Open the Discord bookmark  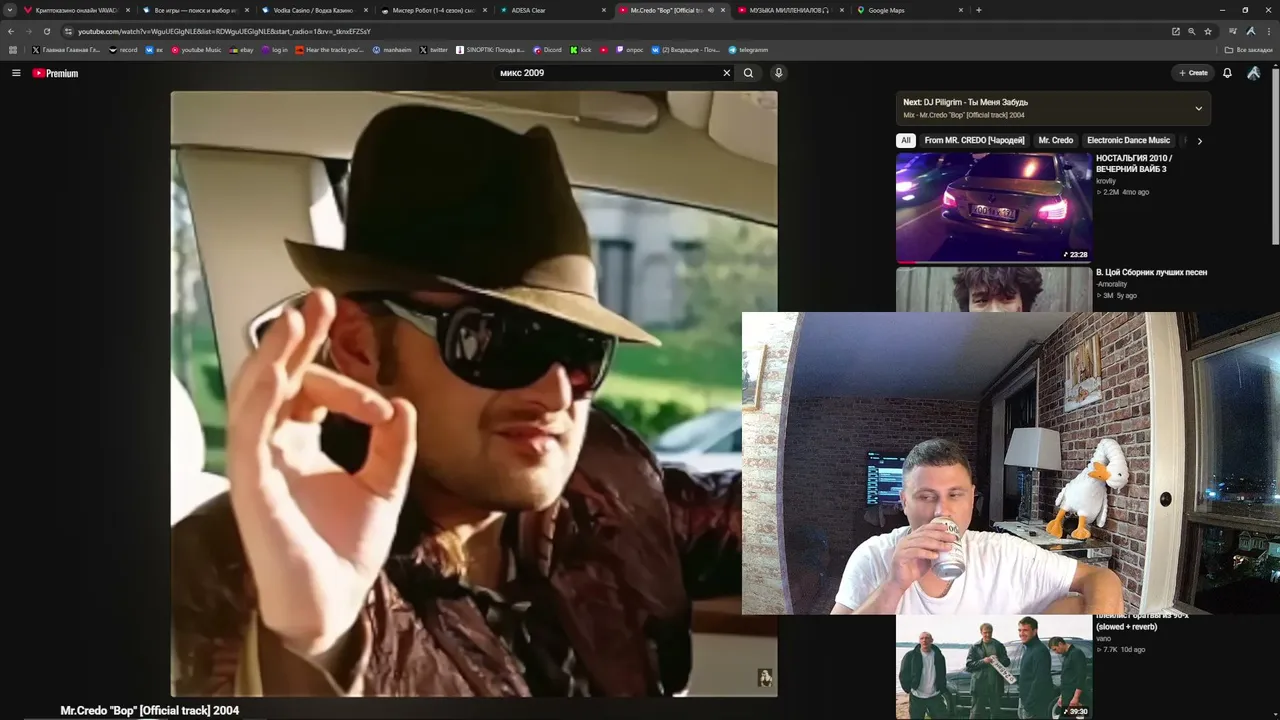point(547,50)
